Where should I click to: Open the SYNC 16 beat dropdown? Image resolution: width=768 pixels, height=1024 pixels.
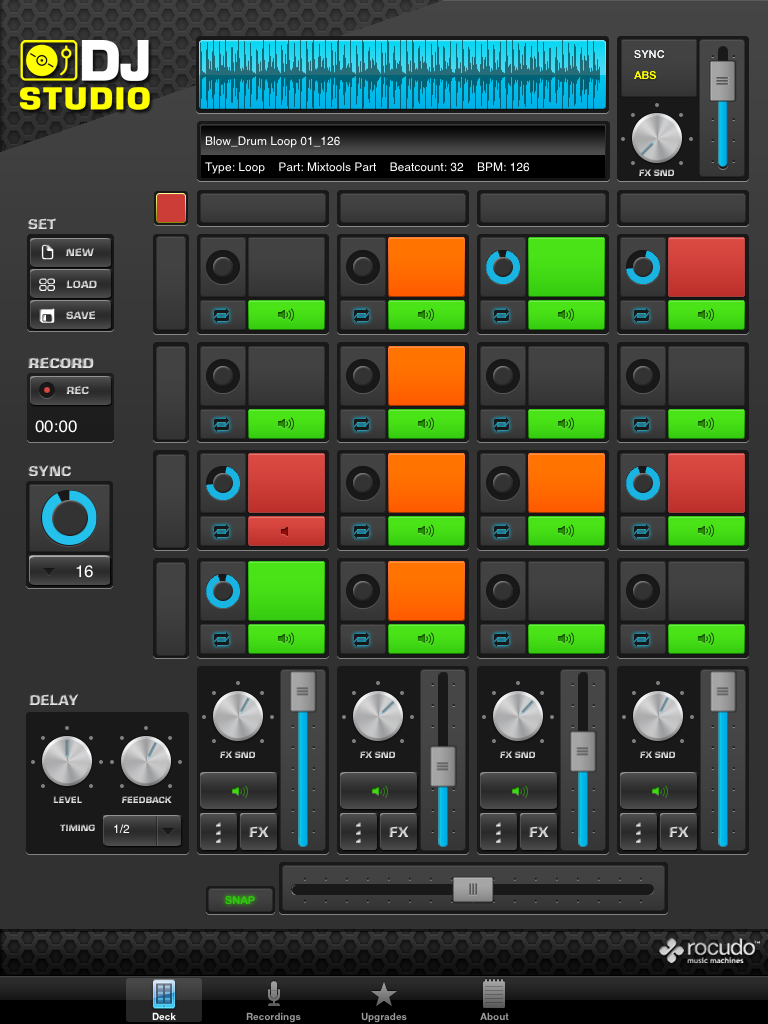coord(69,571)
